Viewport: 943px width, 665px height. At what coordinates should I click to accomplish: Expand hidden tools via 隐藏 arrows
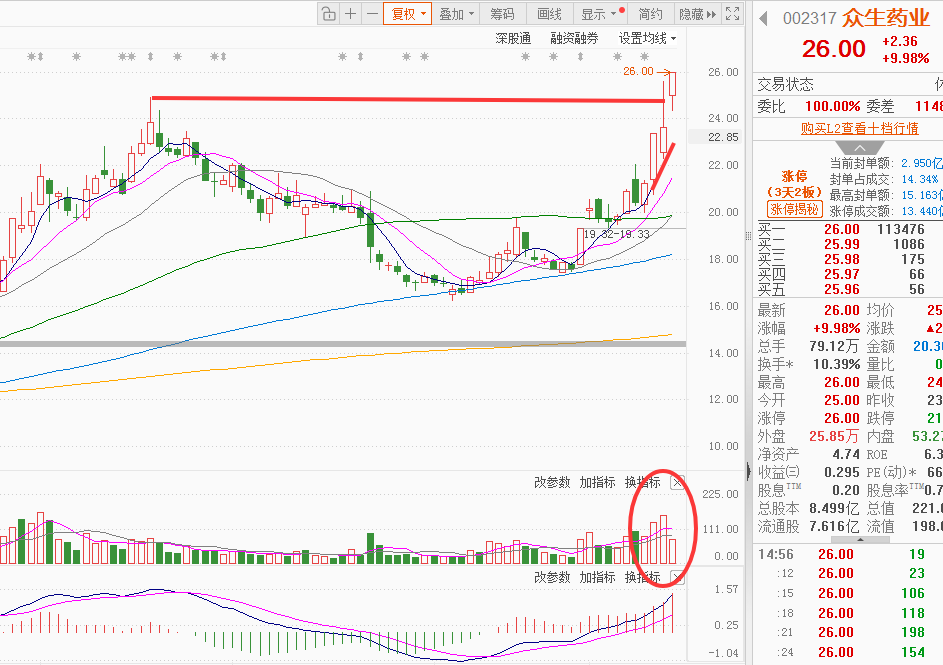coord(698,14)
